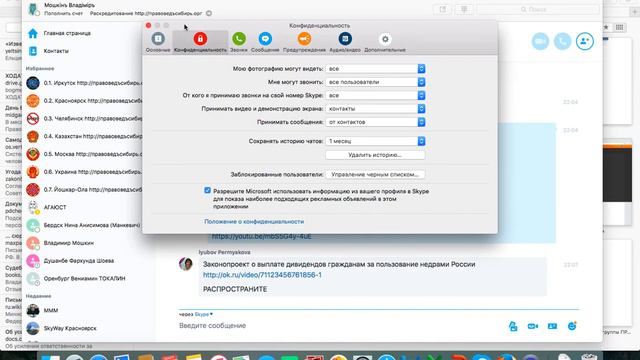640x360 pixels.
Task: Open 'Бердск Нина Анисимова' contact
Action: click(84, 225)
